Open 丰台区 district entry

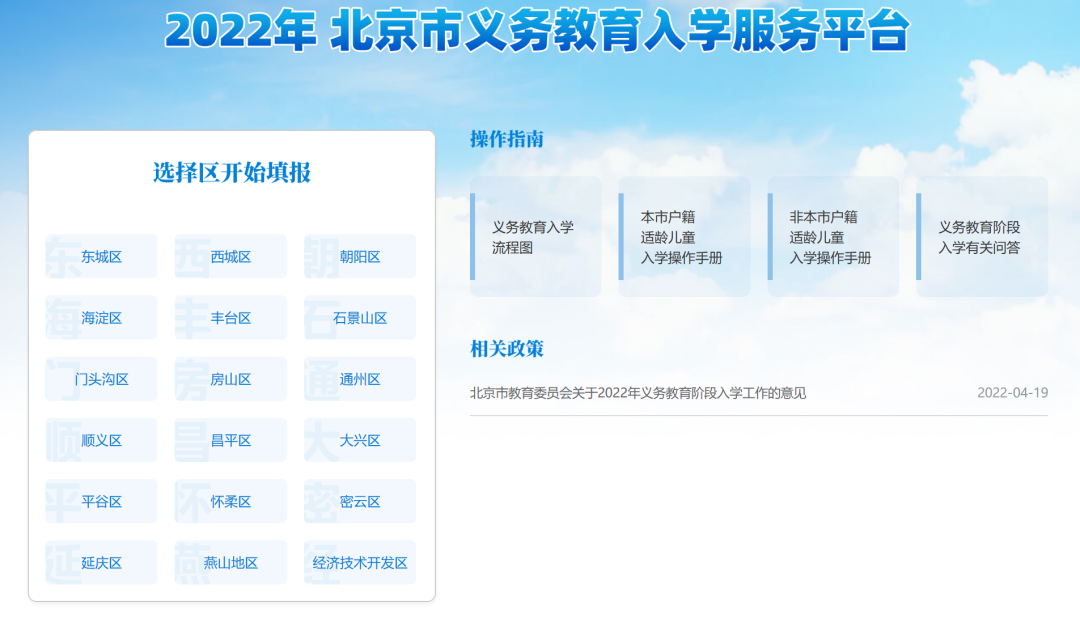click(231, 318)
